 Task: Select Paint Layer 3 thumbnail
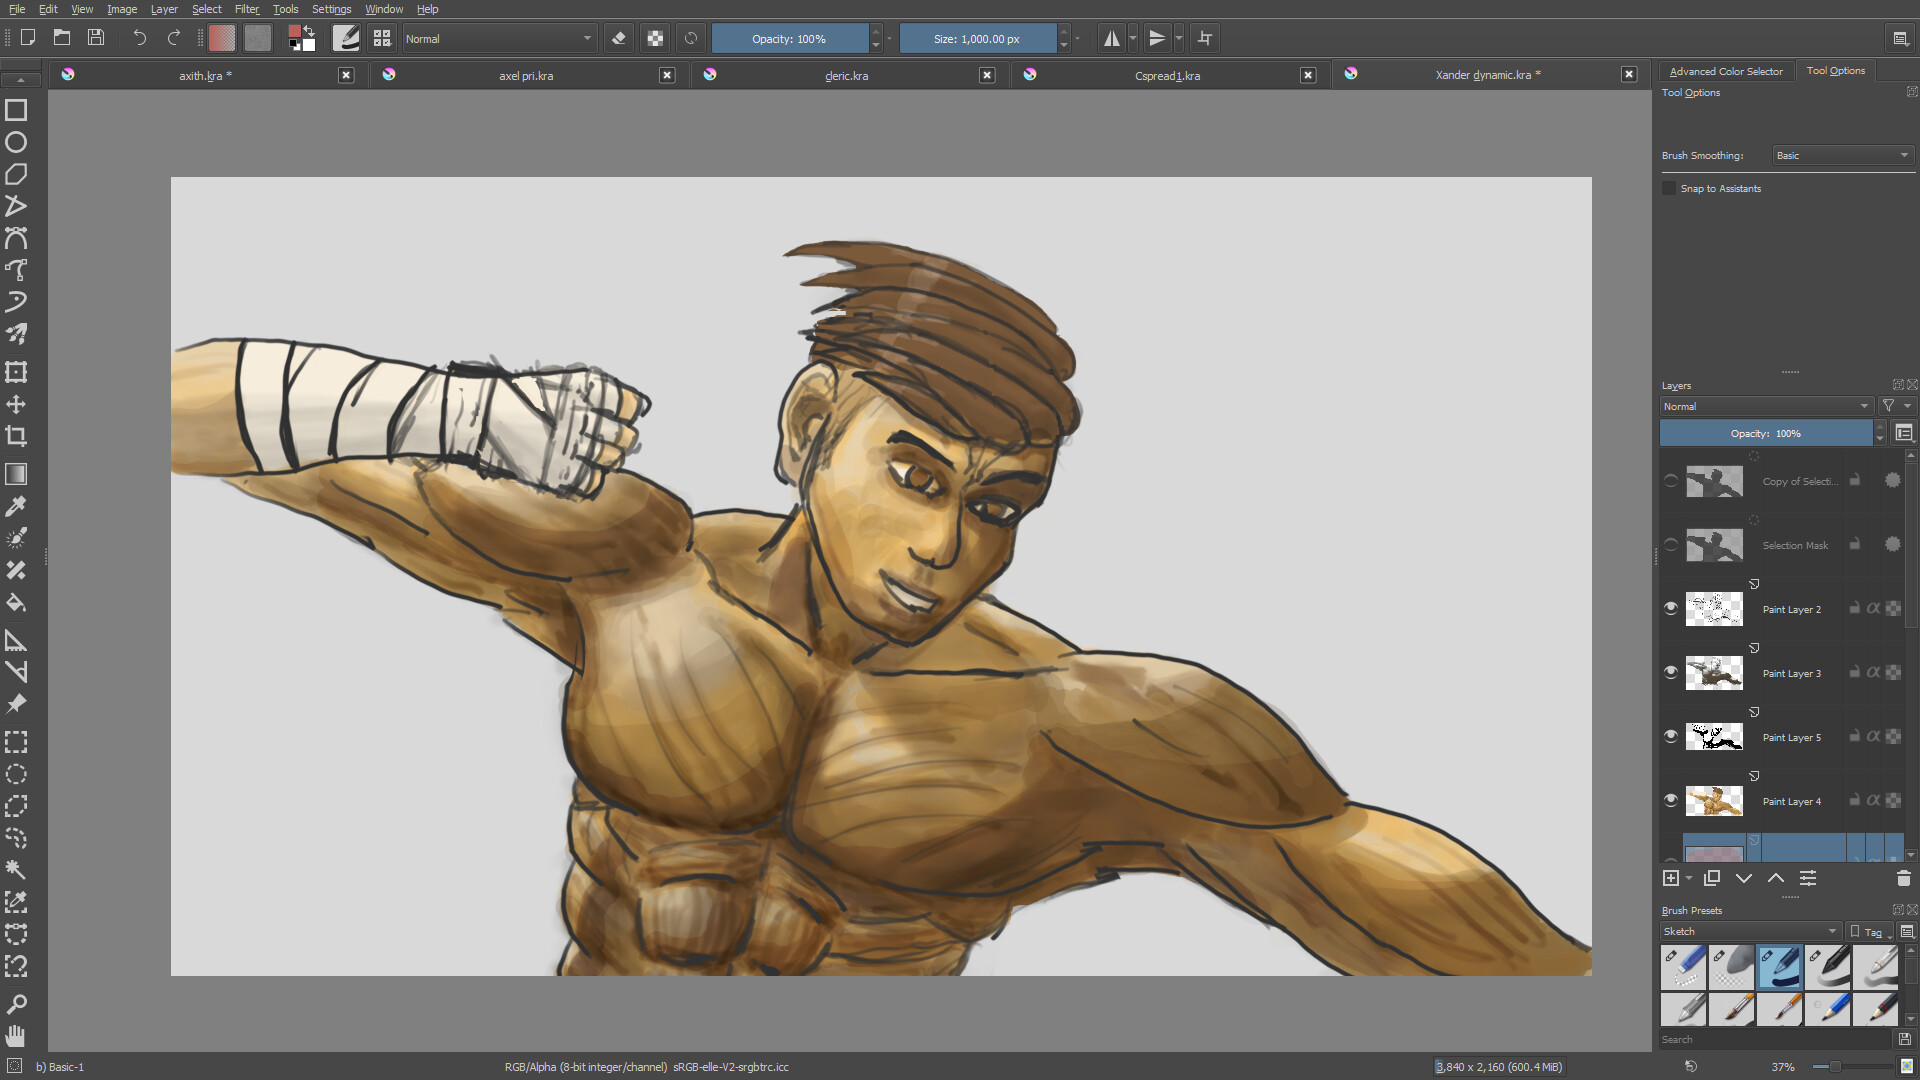tap(1714, 673)
